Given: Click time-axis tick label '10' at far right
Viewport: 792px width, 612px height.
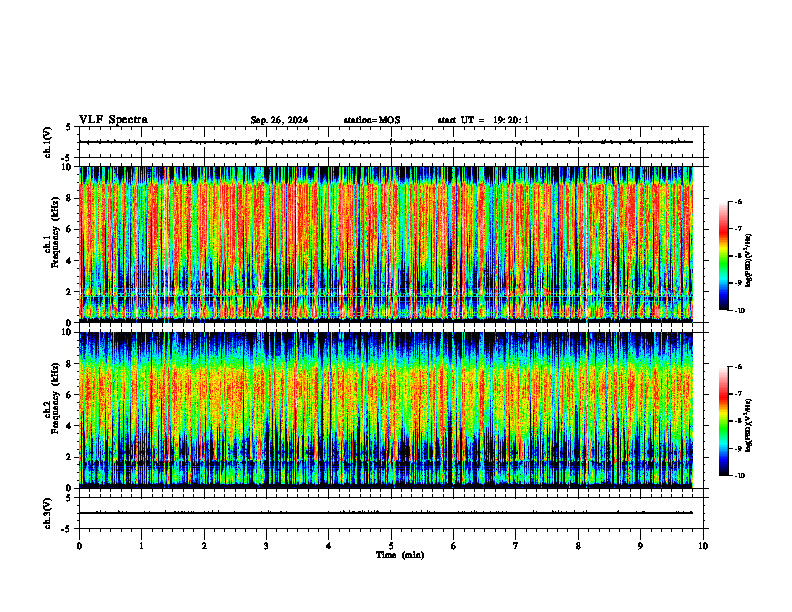Looking at the screenshot, I should tap(703, 546).
